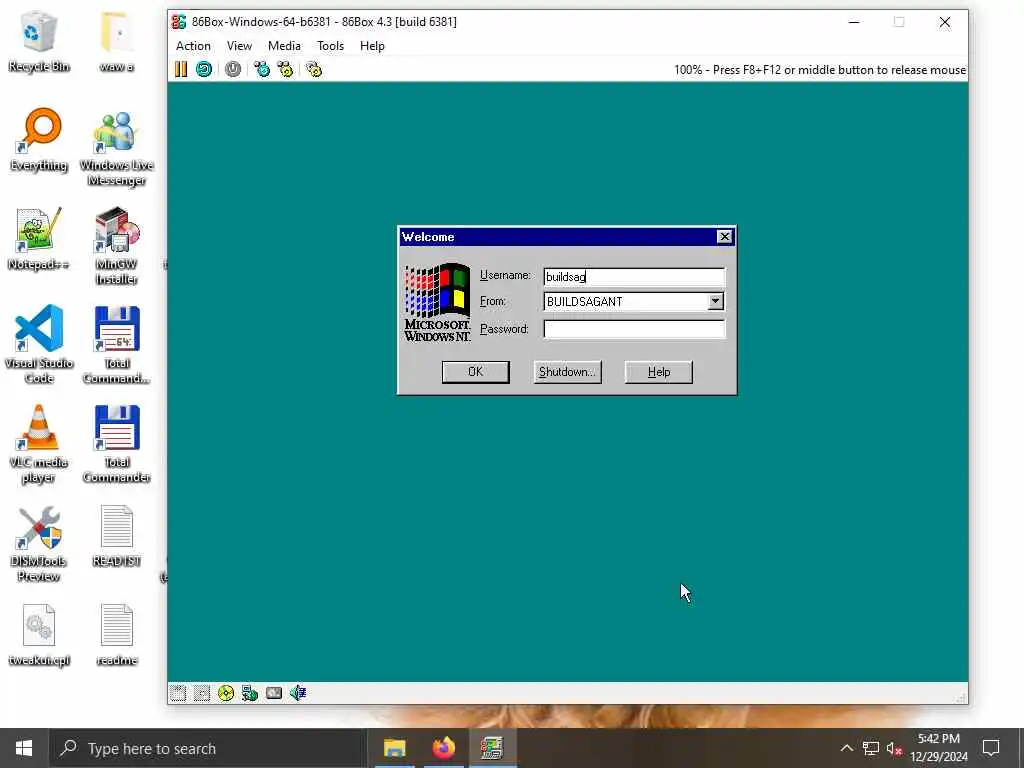This screenshot has width=1024, height=768.
Task: Click OK in the Welcome dialog
Action: (475, 372)
